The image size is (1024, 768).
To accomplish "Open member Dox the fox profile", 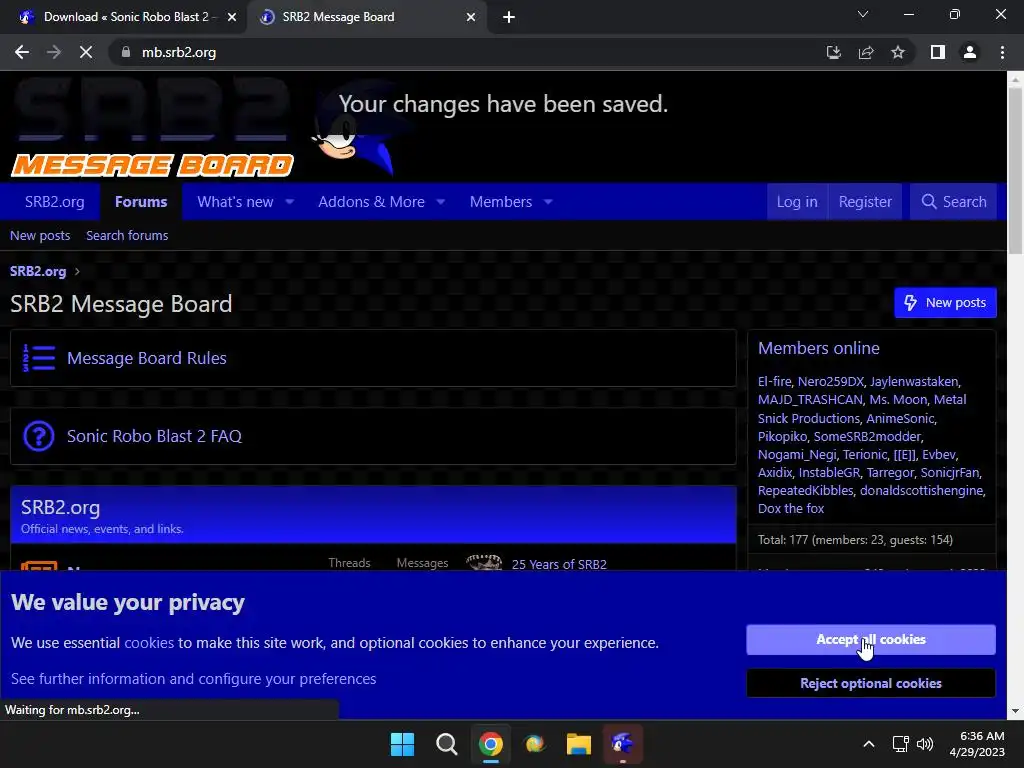I will coord(791,509).
